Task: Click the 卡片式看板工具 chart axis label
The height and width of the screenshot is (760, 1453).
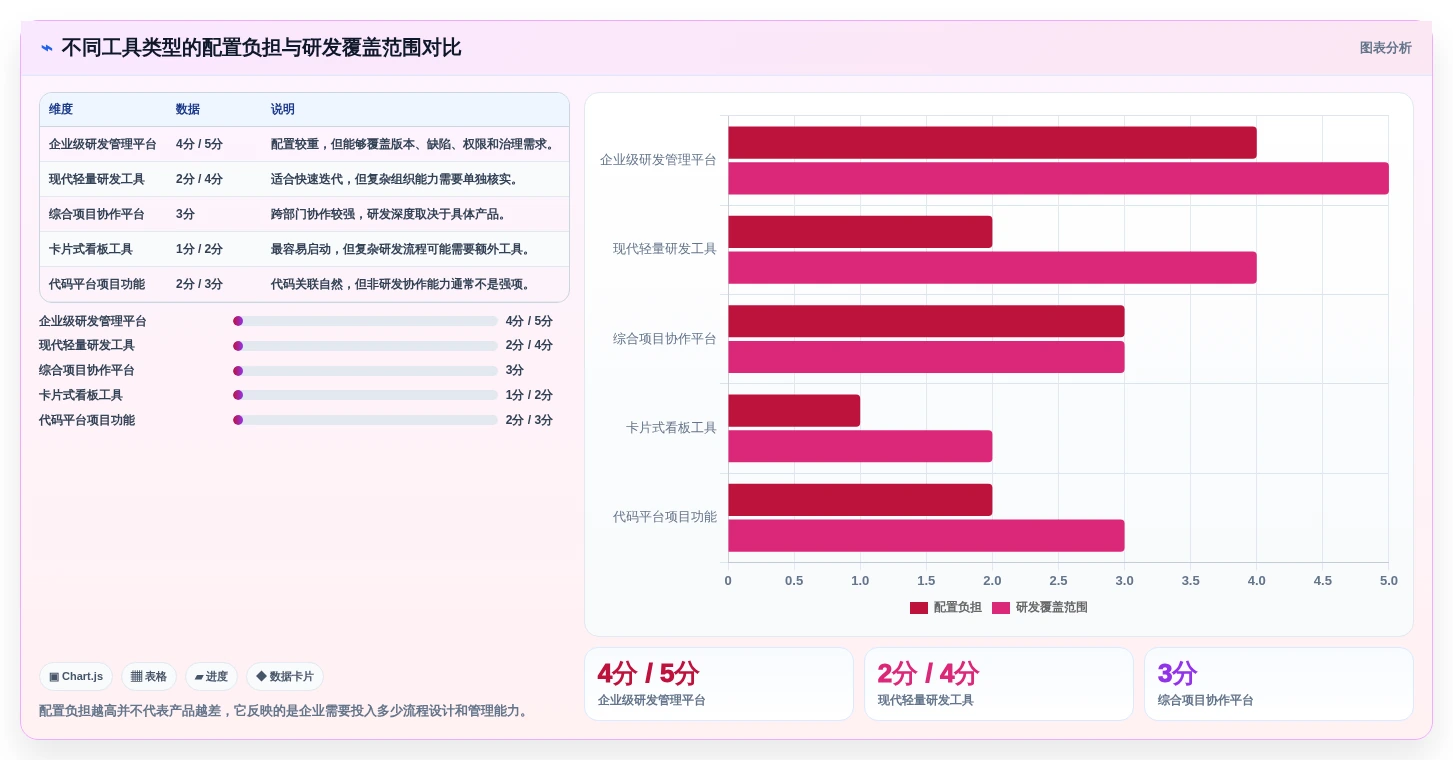Action: coord(671,428)
